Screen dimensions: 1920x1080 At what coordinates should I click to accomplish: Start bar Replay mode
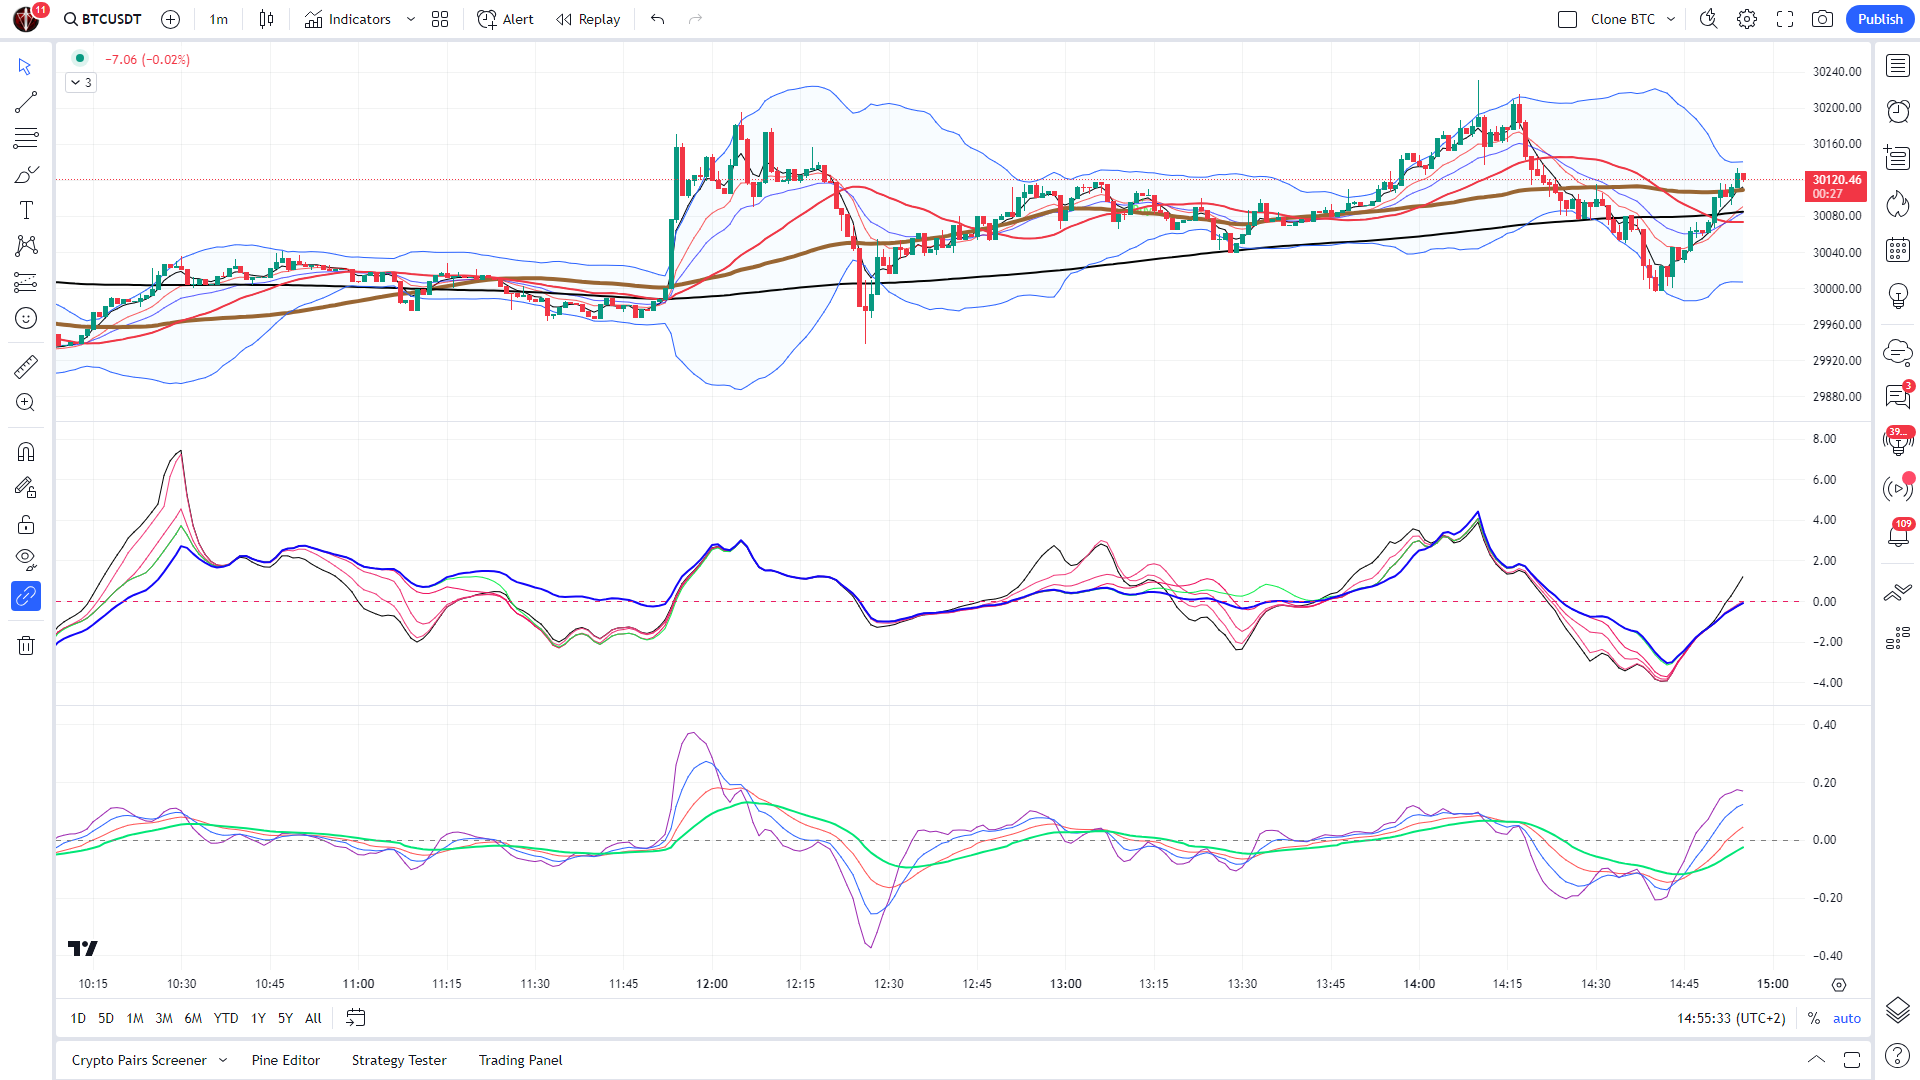589,19
